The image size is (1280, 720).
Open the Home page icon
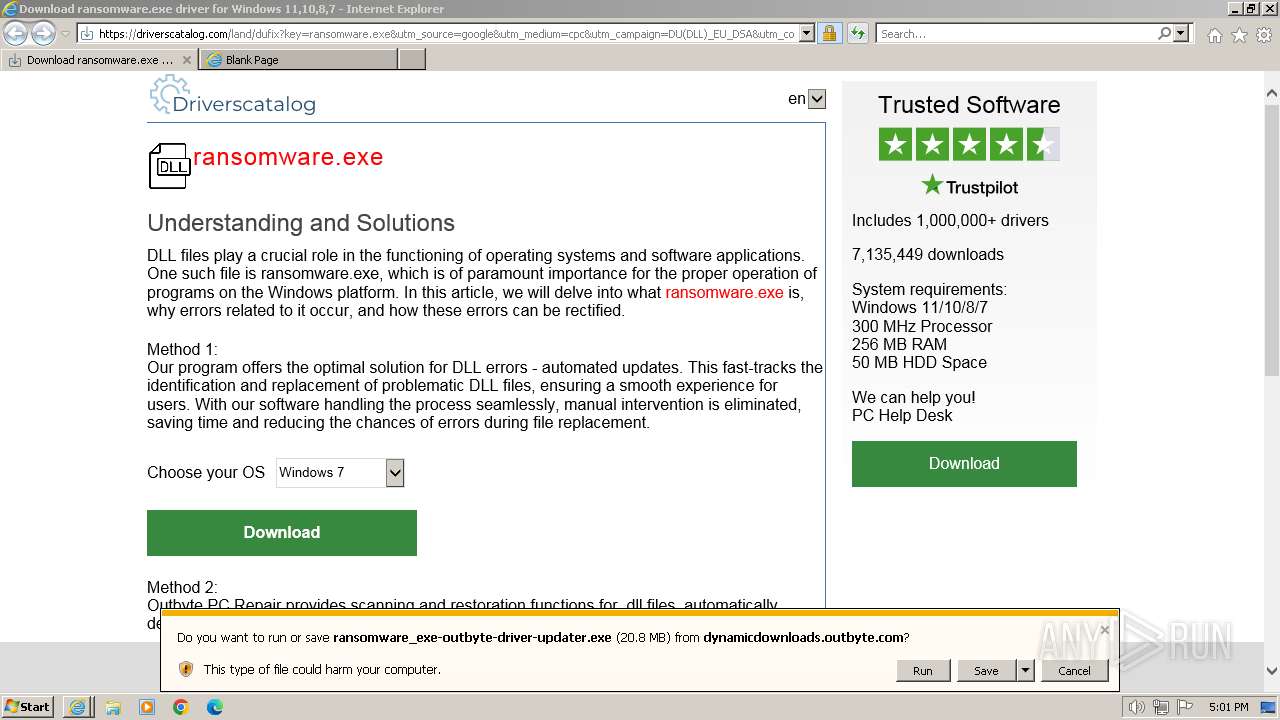[1214, 35]
